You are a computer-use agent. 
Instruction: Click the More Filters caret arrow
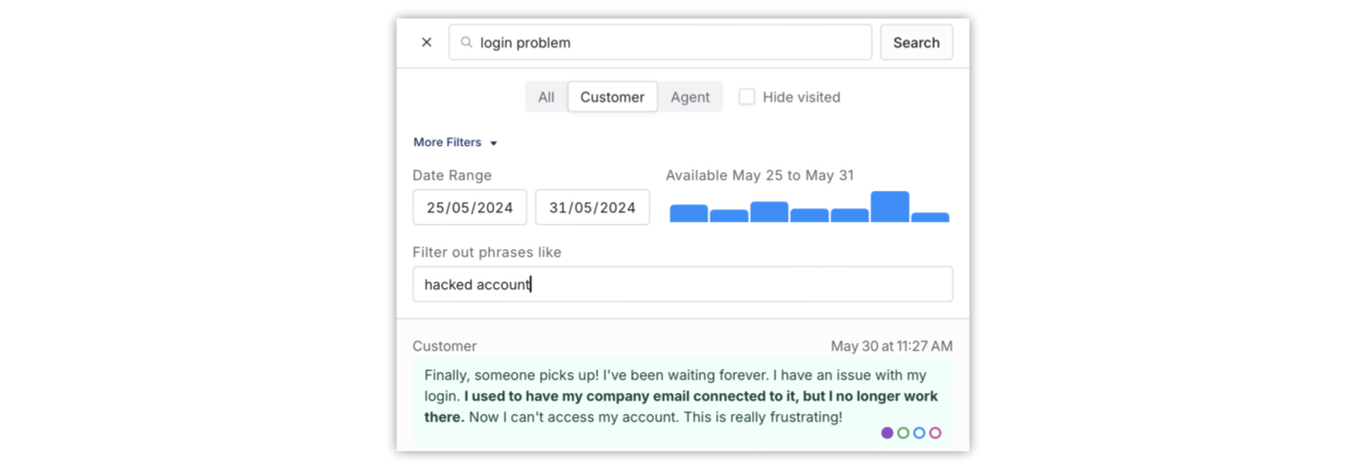(x=494, y=143)
